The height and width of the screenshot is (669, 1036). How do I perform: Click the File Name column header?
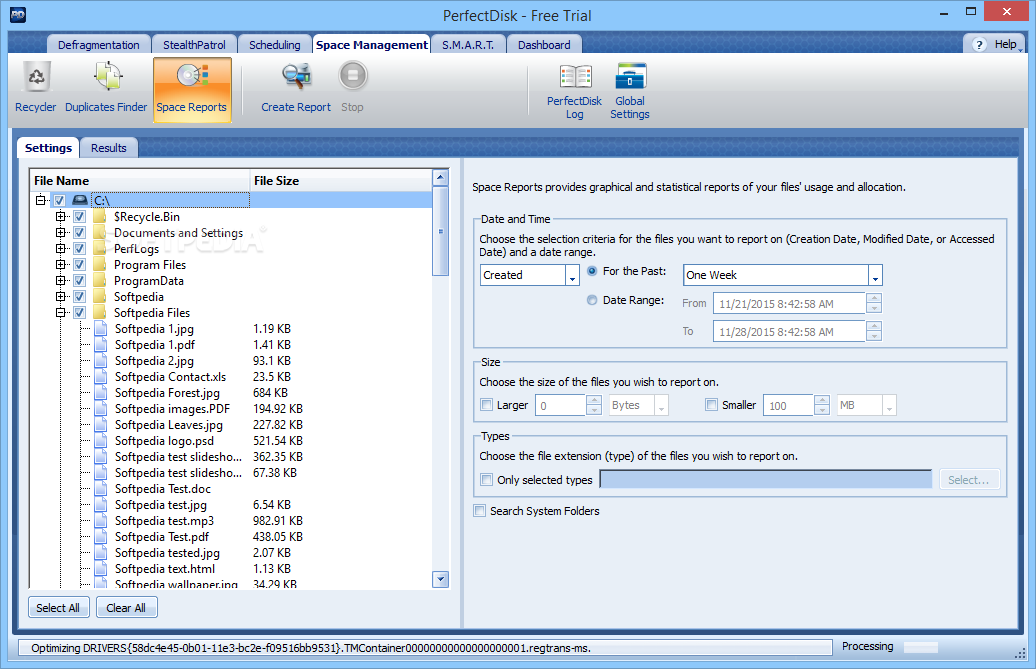coord(140,180)
